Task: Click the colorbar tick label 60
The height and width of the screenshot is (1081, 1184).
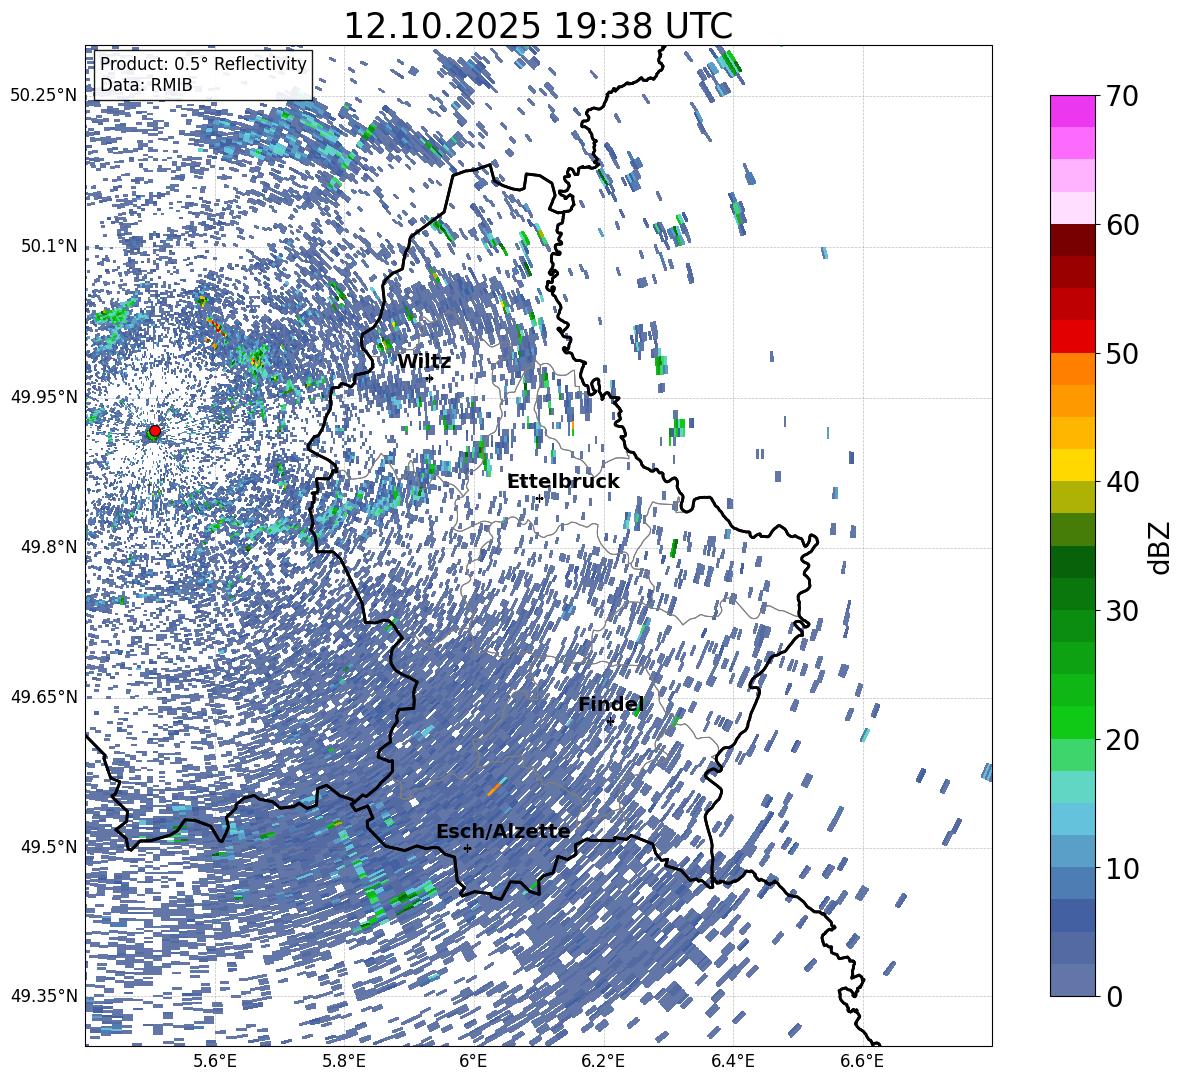Action: pyautogui.click(x=1122, y=225)
